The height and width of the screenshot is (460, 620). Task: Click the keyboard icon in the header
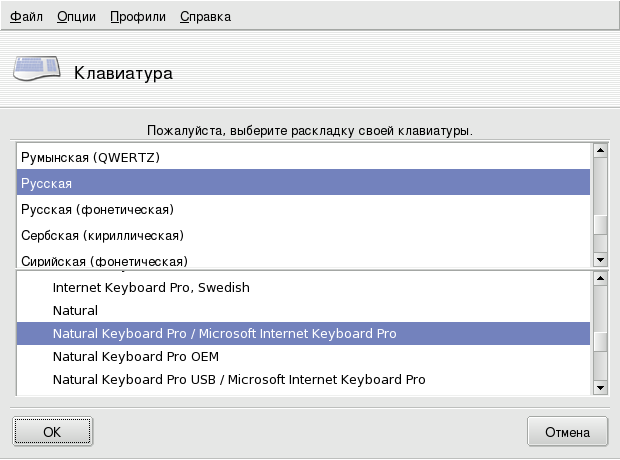(36, 71)
